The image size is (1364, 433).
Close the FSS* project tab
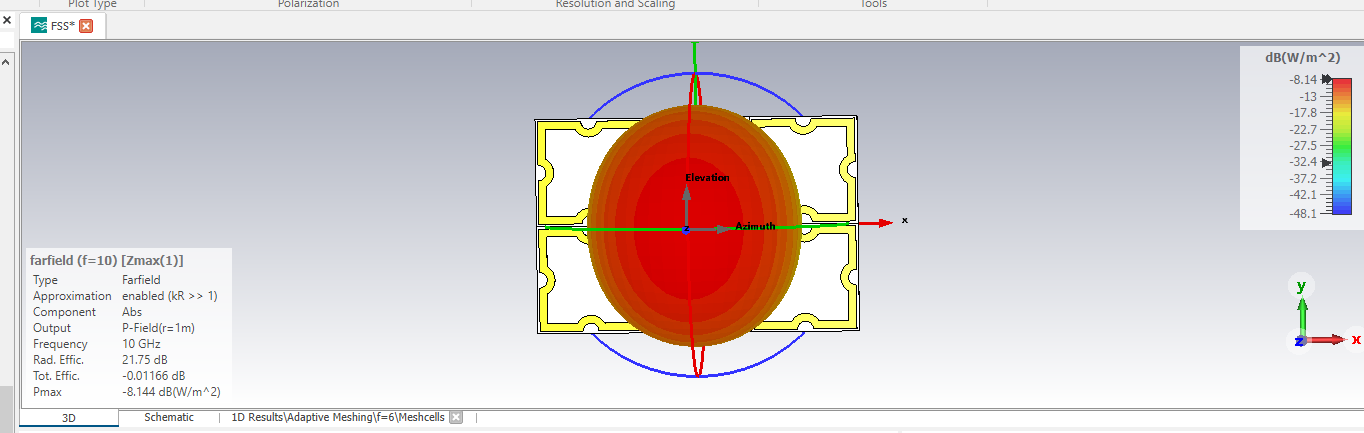[x=86, y=26]
